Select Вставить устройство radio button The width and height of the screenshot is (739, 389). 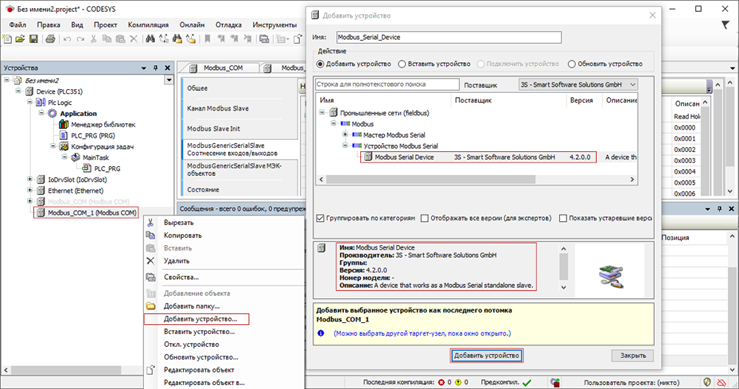pyautogui.click(x=402, y=64)
